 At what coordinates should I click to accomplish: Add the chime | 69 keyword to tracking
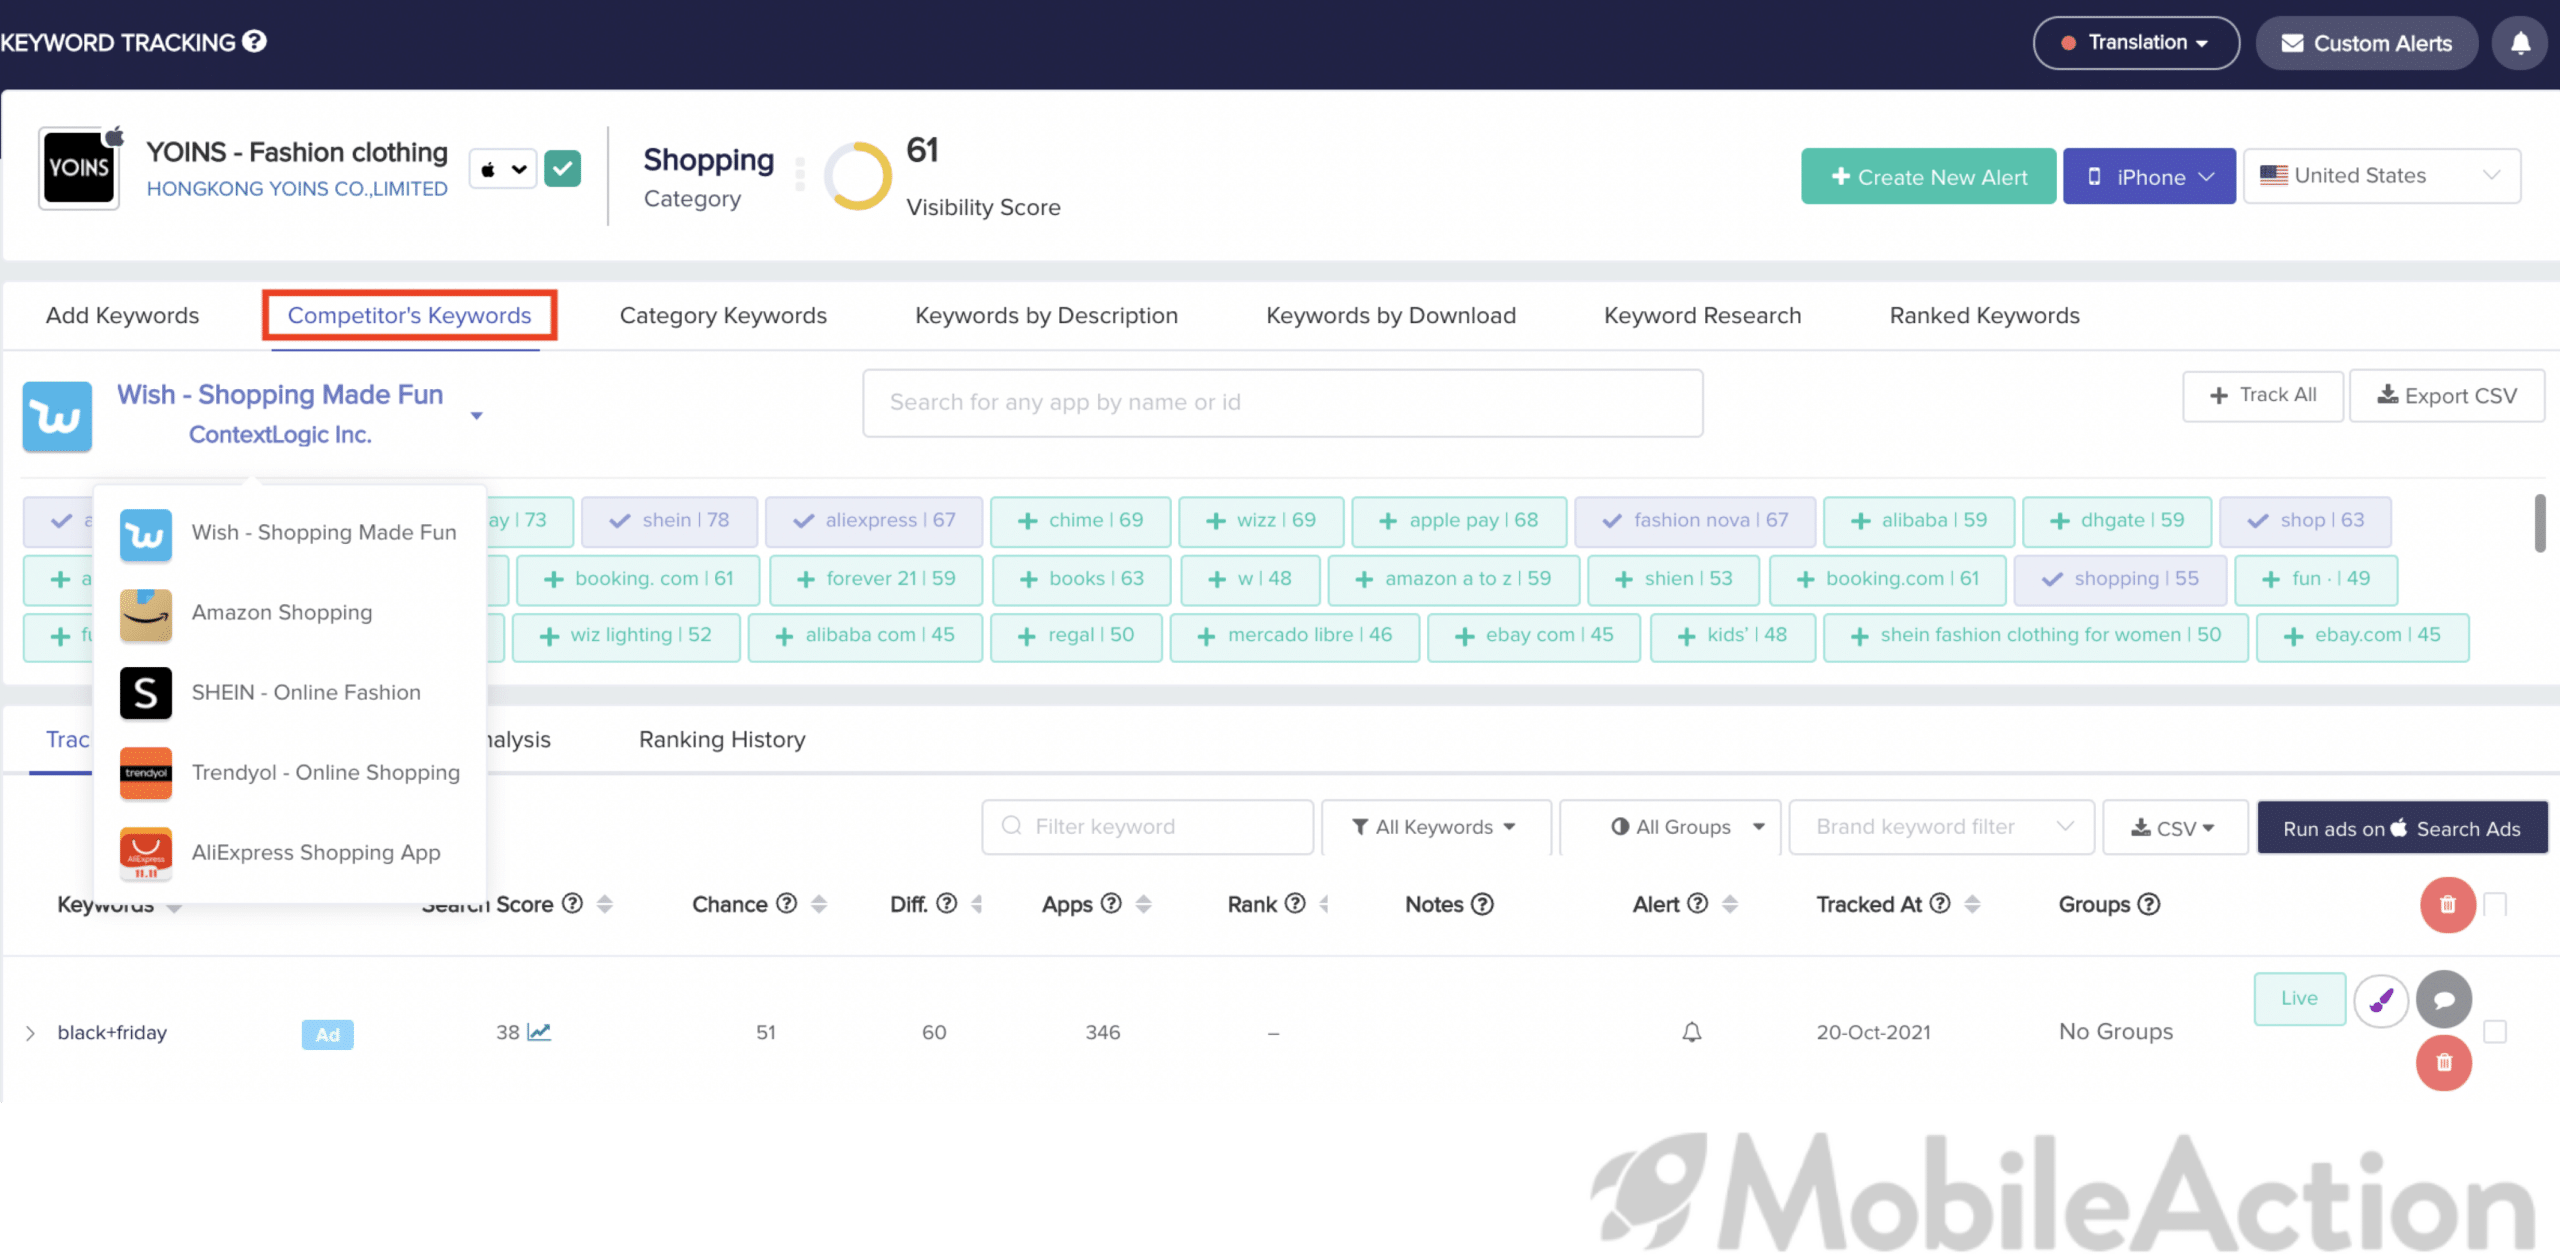1080,521
